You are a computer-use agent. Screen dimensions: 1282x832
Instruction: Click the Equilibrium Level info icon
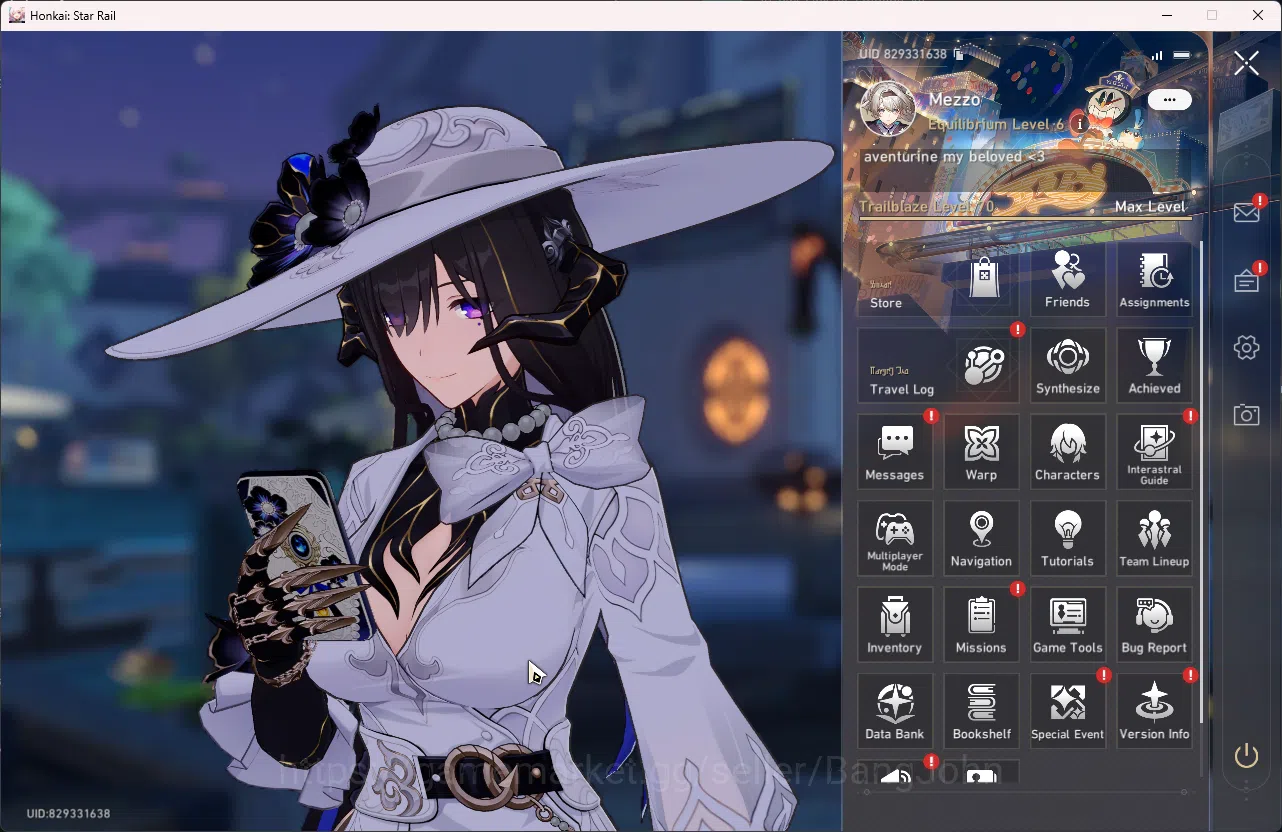(1080, 124)
